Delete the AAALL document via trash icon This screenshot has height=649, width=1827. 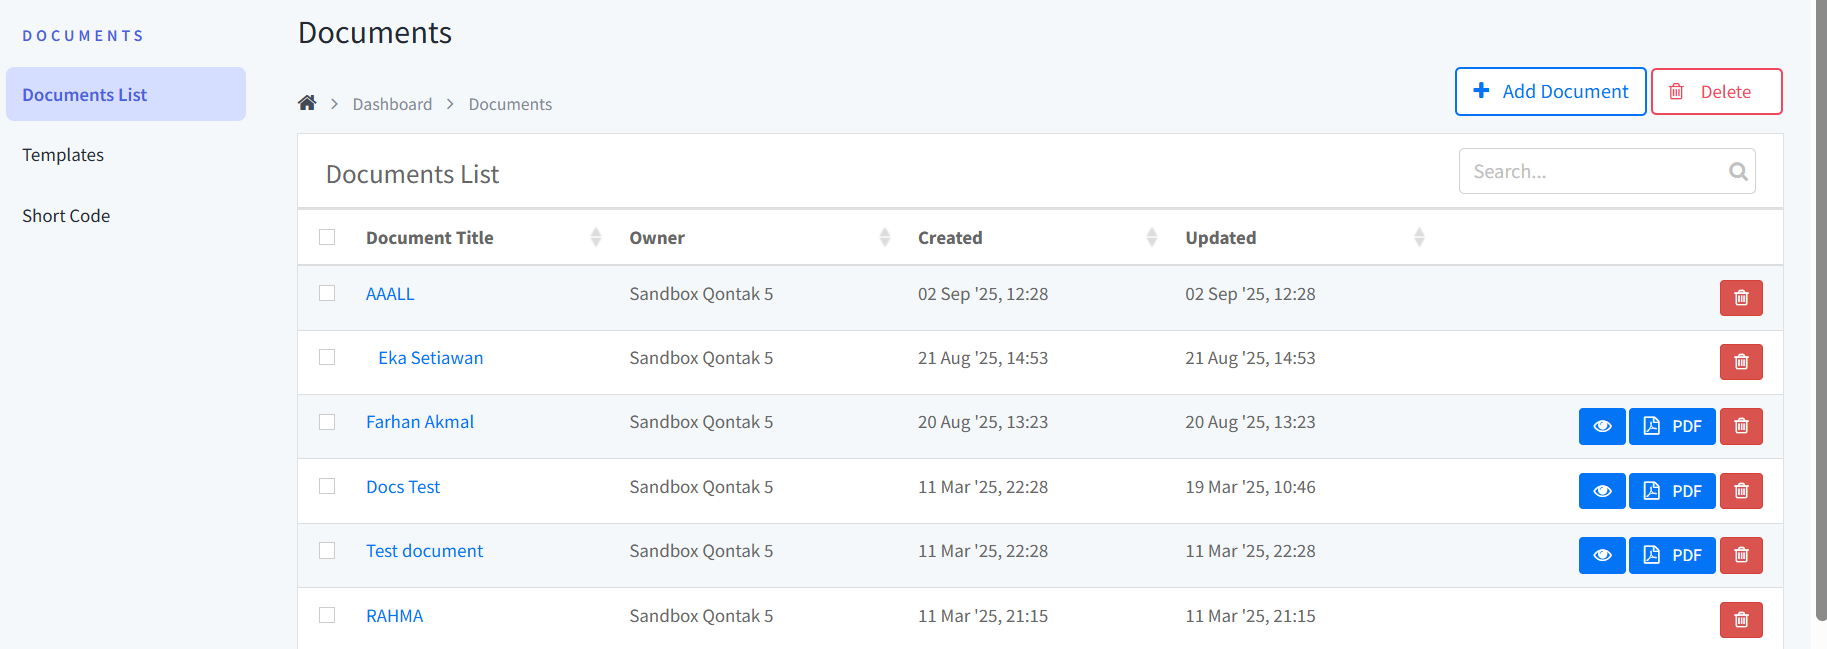coord(1740,298)
